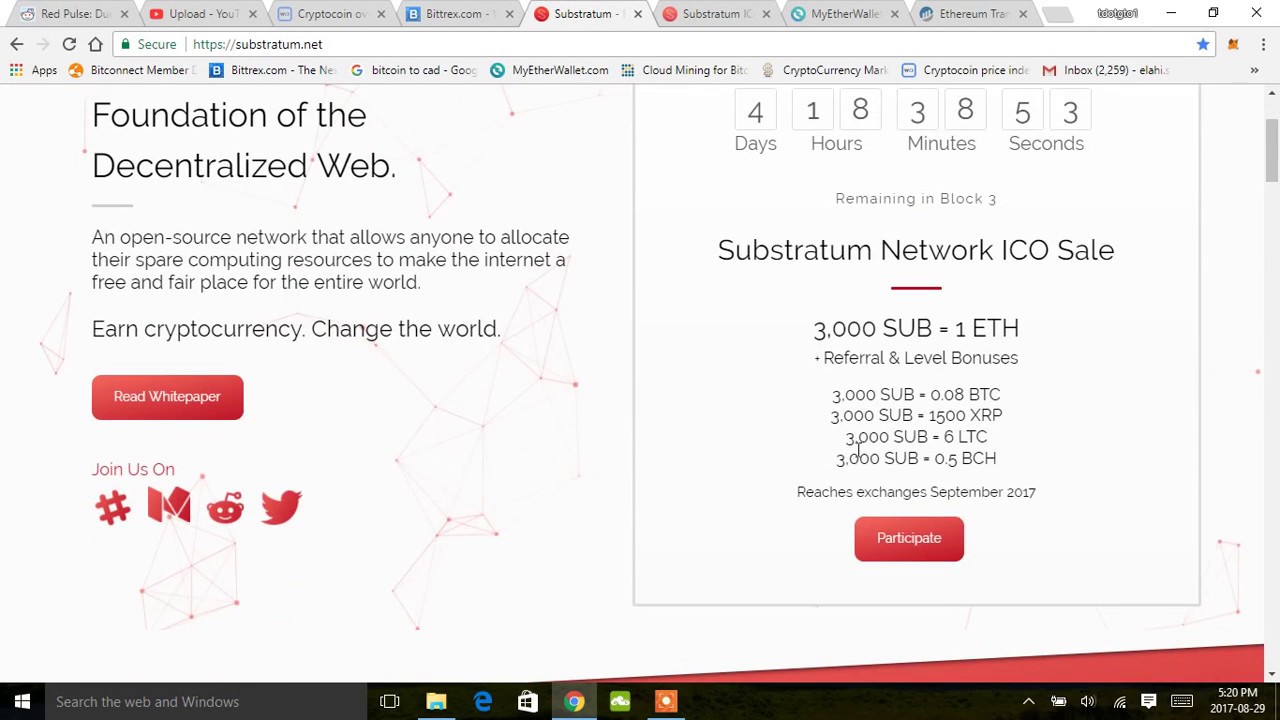Screen dimensions: 1280x720
Task: Select the '3,000 SUB = 1 ETH' text
Action: pos(916,328)
